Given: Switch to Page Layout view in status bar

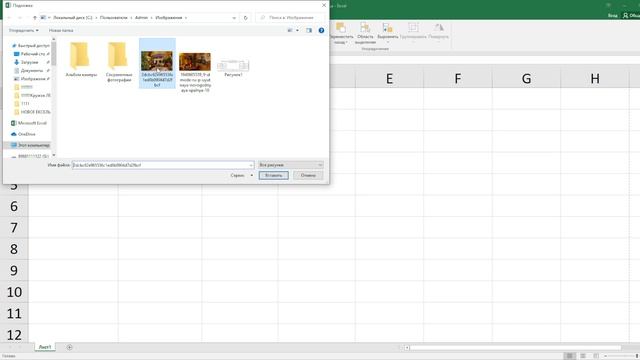Looking at the screenshot, I should click(x=583, y=356).
